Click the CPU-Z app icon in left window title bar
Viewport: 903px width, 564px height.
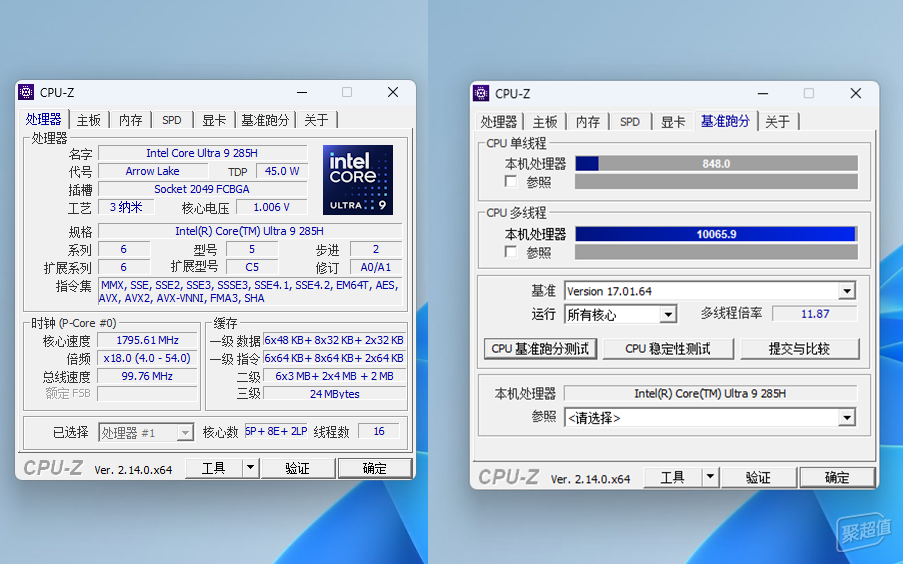[26, 92]
